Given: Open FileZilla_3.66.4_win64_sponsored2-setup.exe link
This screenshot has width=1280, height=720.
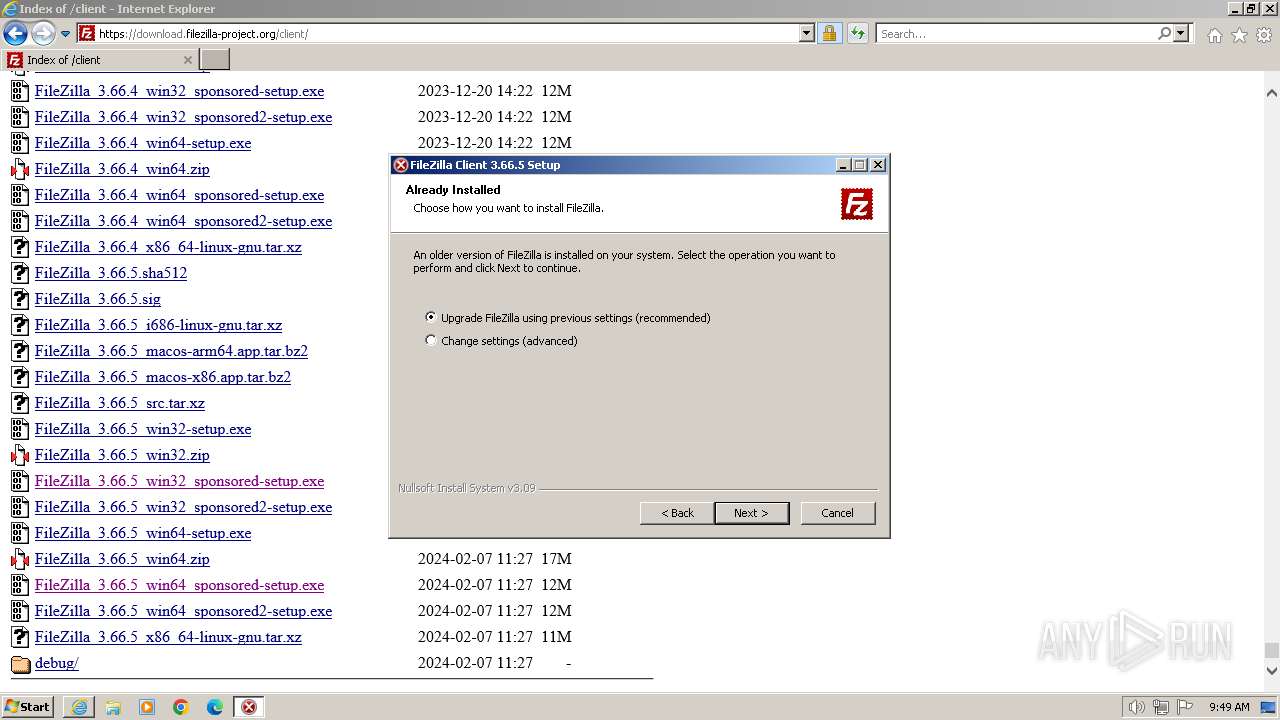Looking at the screenshot, I should tap(183, 221).
